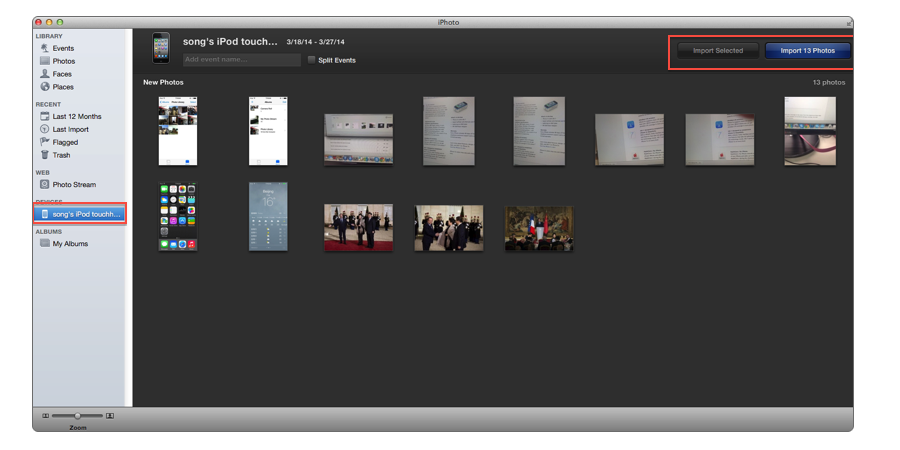Click the Events palm tree icon
Viewport: 900px width, 450px height.
click(x=45, y=48)
